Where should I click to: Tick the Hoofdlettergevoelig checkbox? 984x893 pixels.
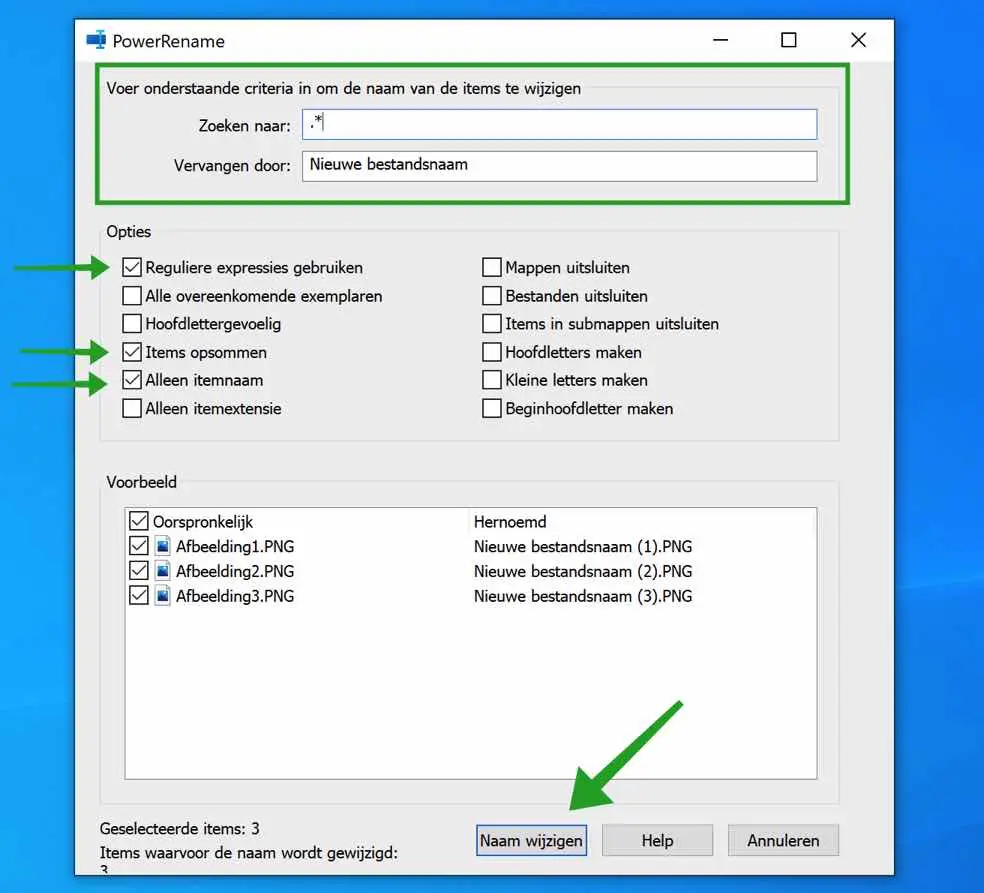pos(132,324)
